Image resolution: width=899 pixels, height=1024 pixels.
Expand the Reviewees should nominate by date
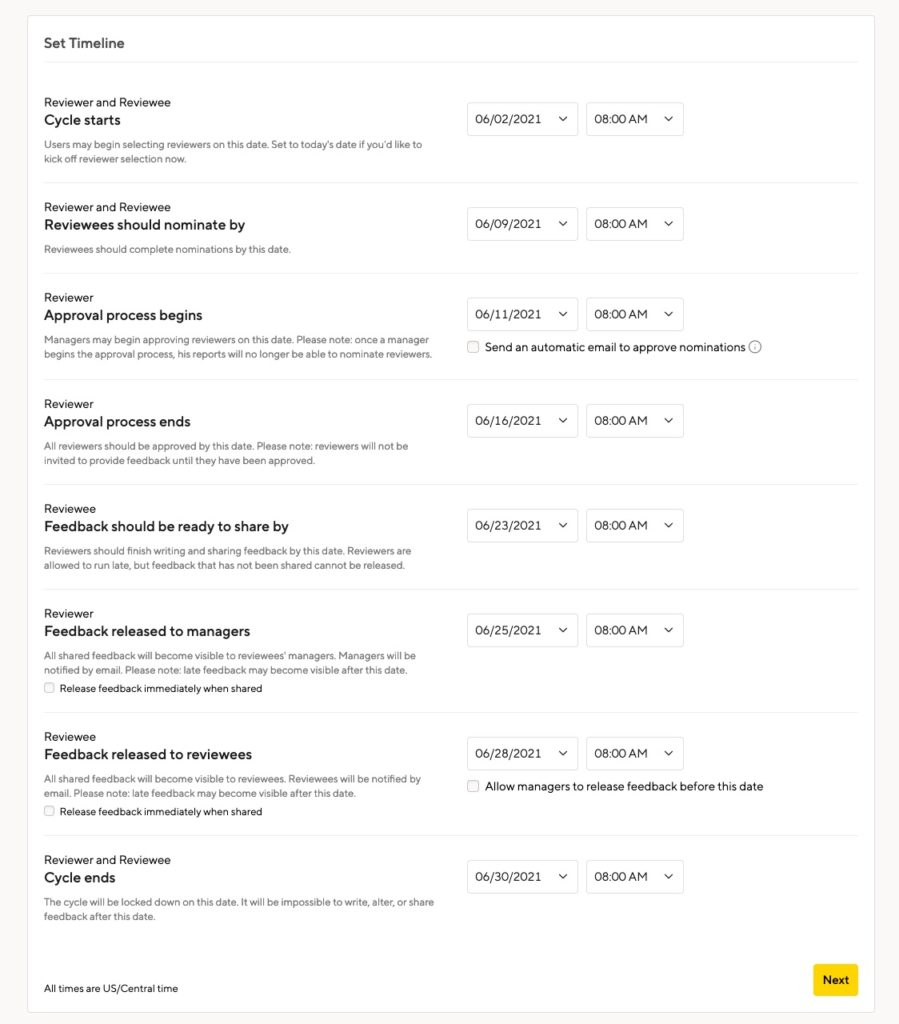[x=522, y=224]
